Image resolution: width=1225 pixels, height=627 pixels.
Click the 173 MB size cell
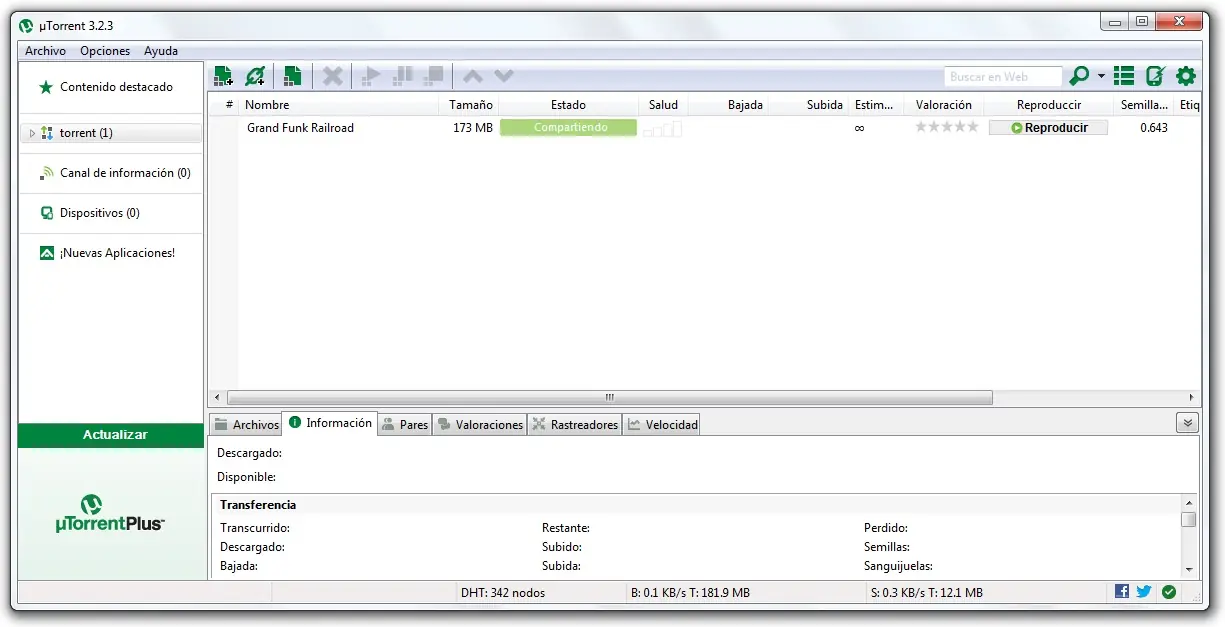(x=473, y=128)
